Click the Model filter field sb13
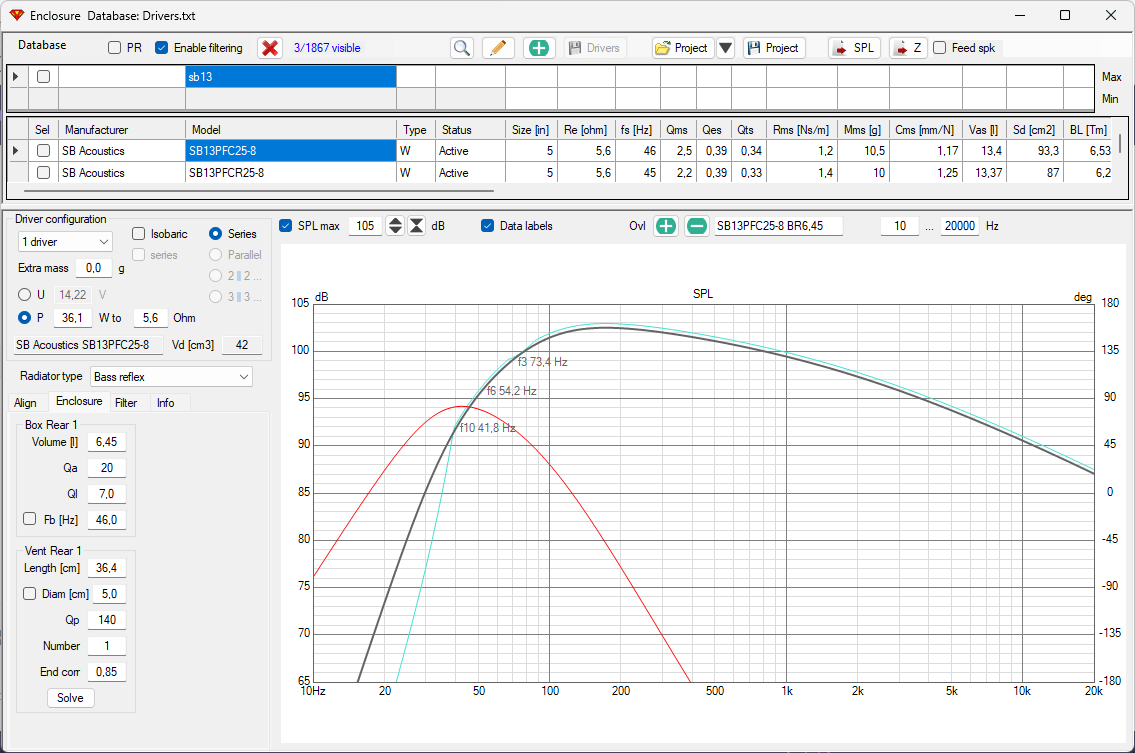Screen dimensions: 1135x753 click(x=291, y=77)
